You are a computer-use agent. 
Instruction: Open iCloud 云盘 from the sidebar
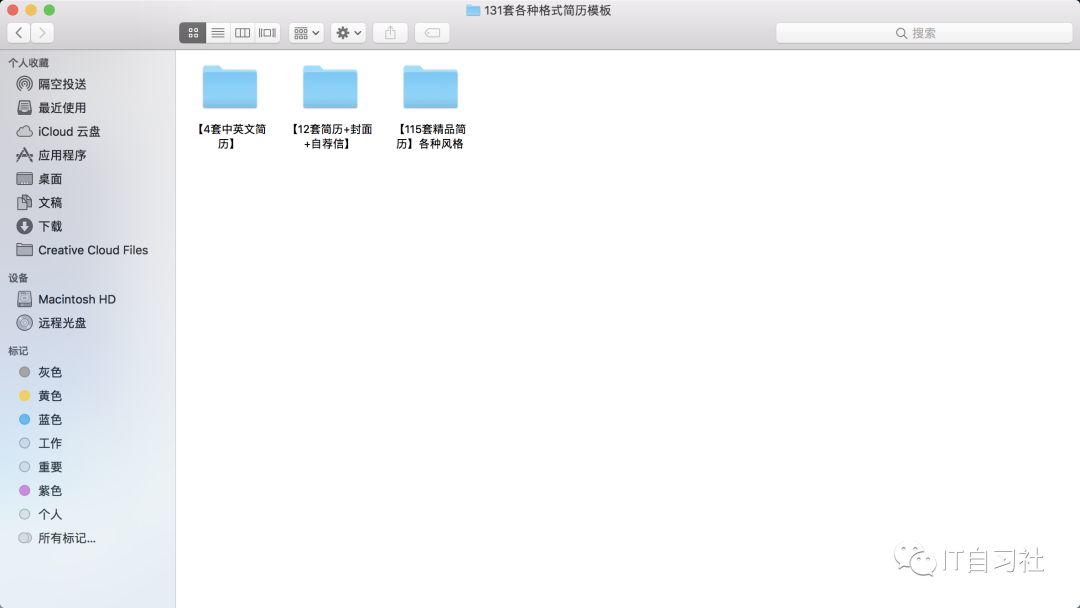60,131
